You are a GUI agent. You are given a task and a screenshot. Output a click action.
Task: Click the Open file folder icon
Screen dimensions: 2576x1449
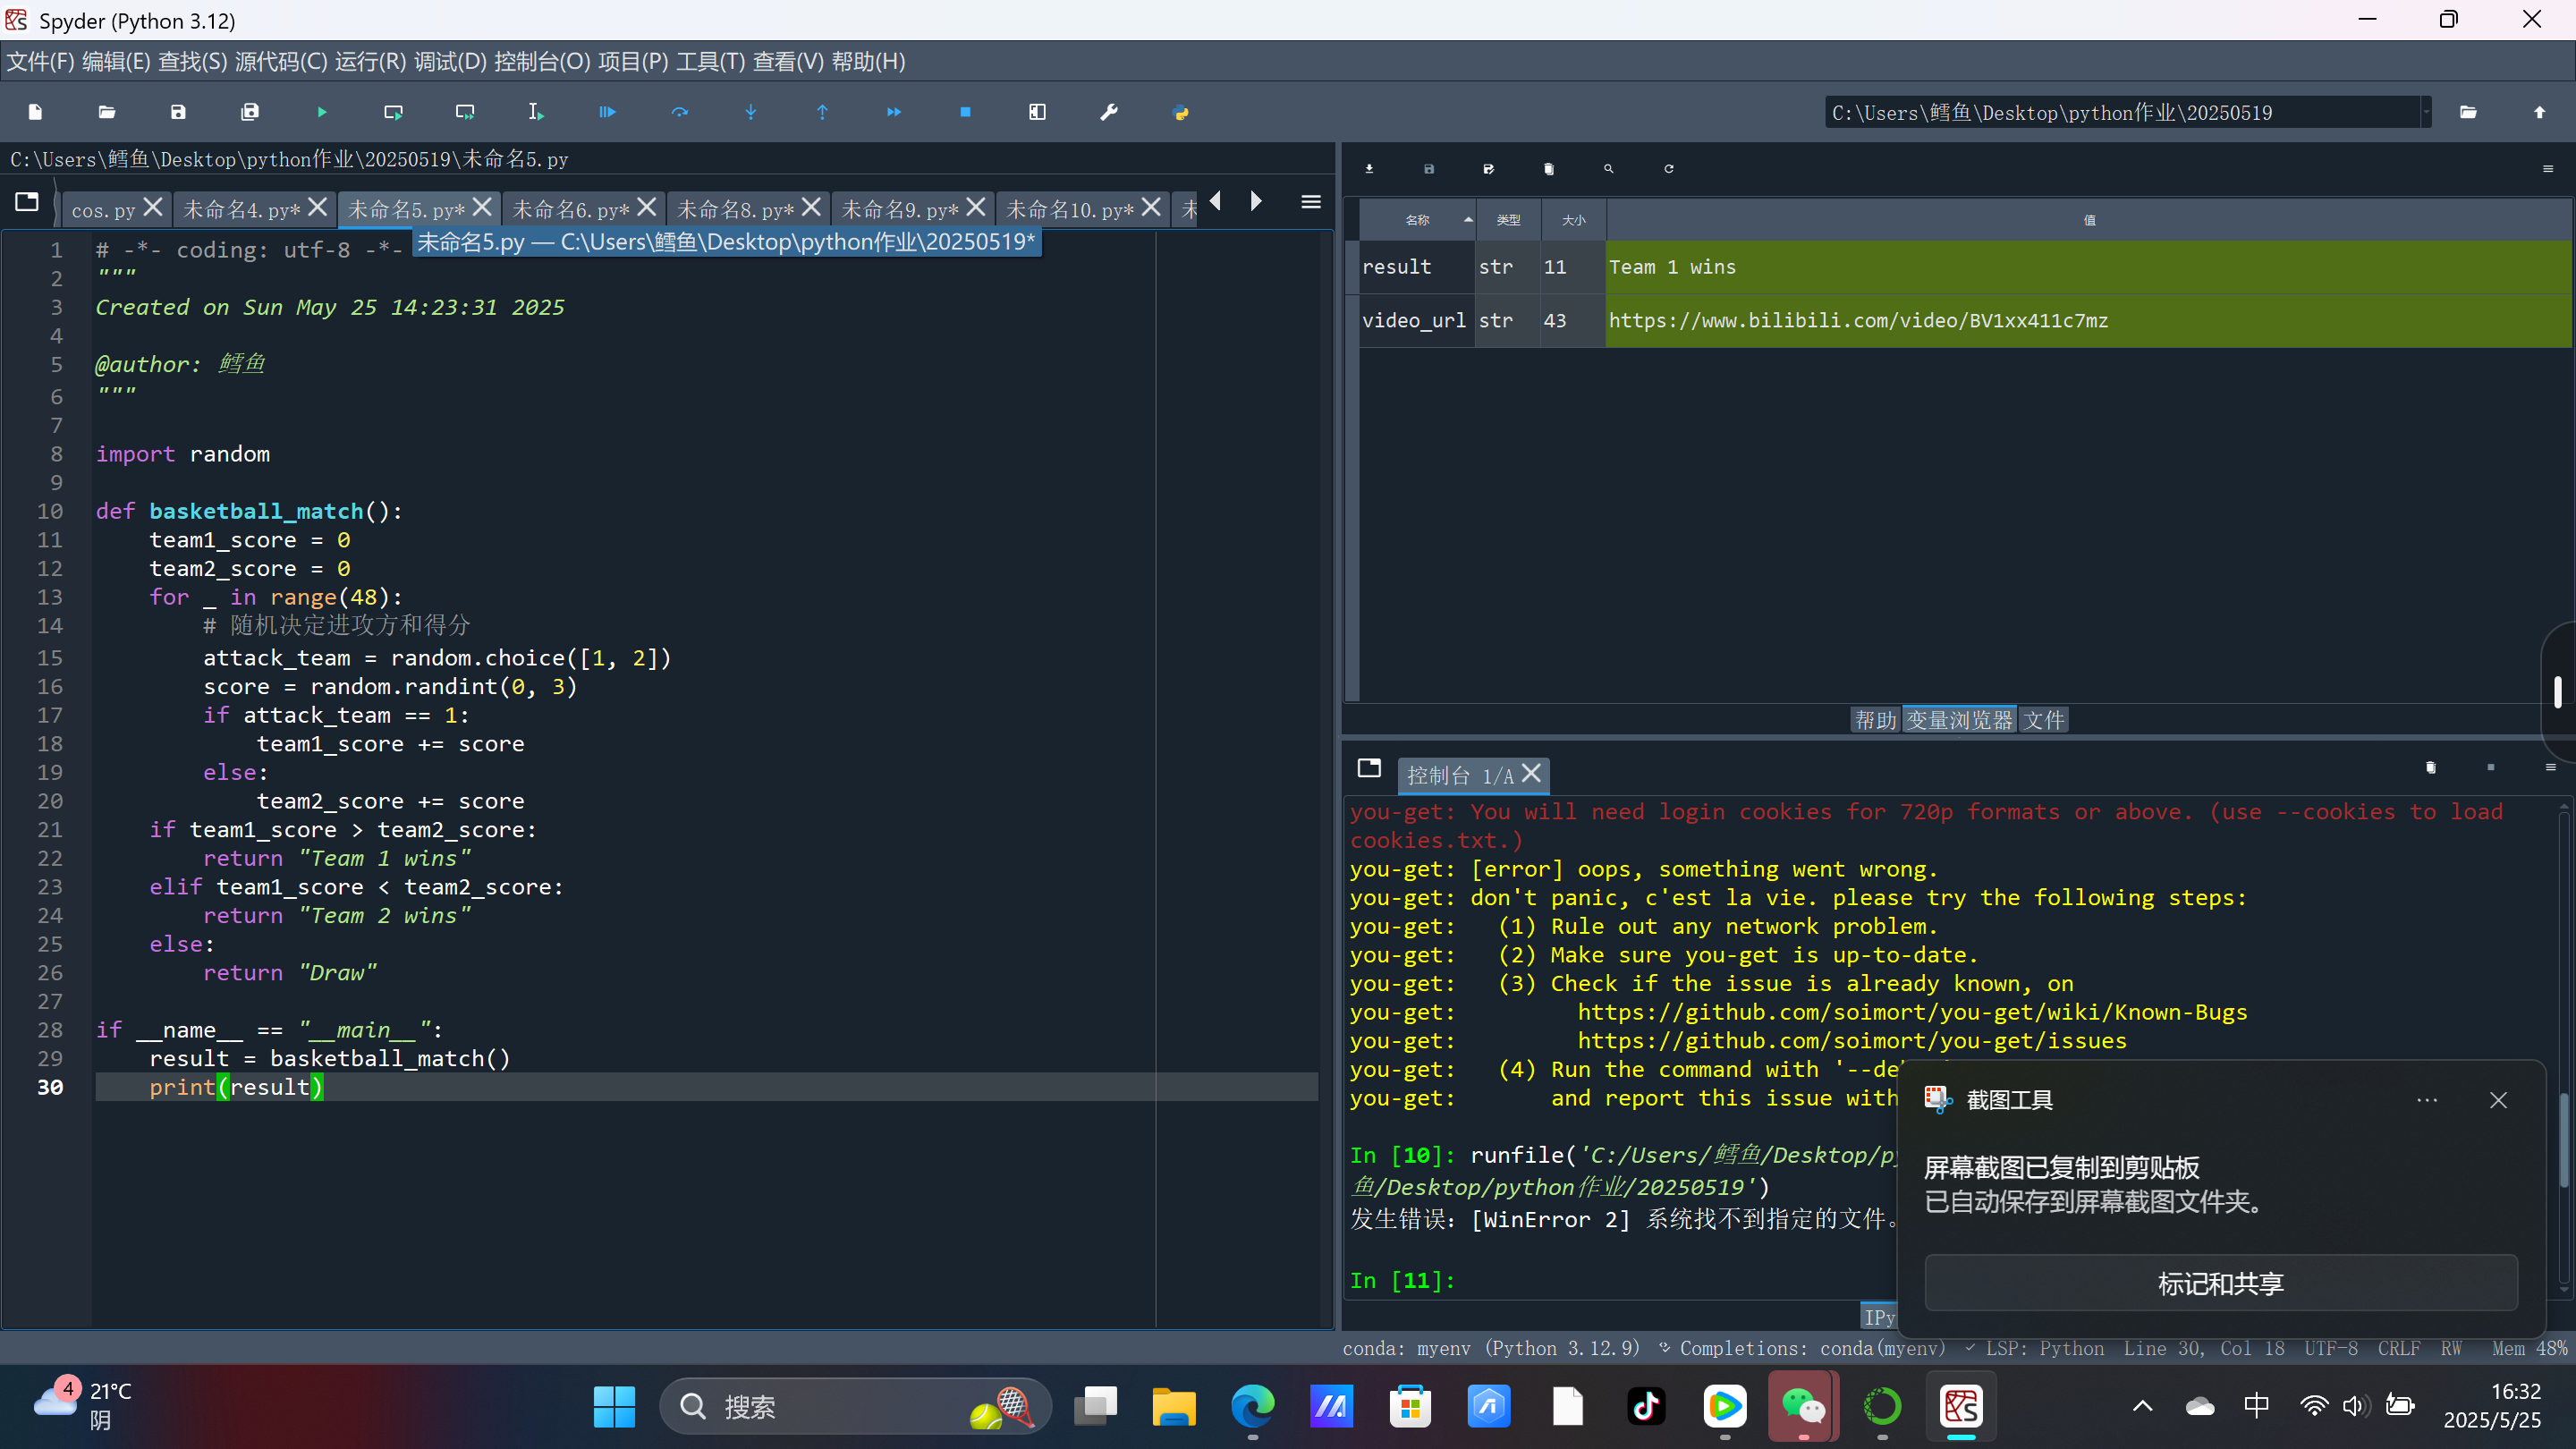pos(107,112)
